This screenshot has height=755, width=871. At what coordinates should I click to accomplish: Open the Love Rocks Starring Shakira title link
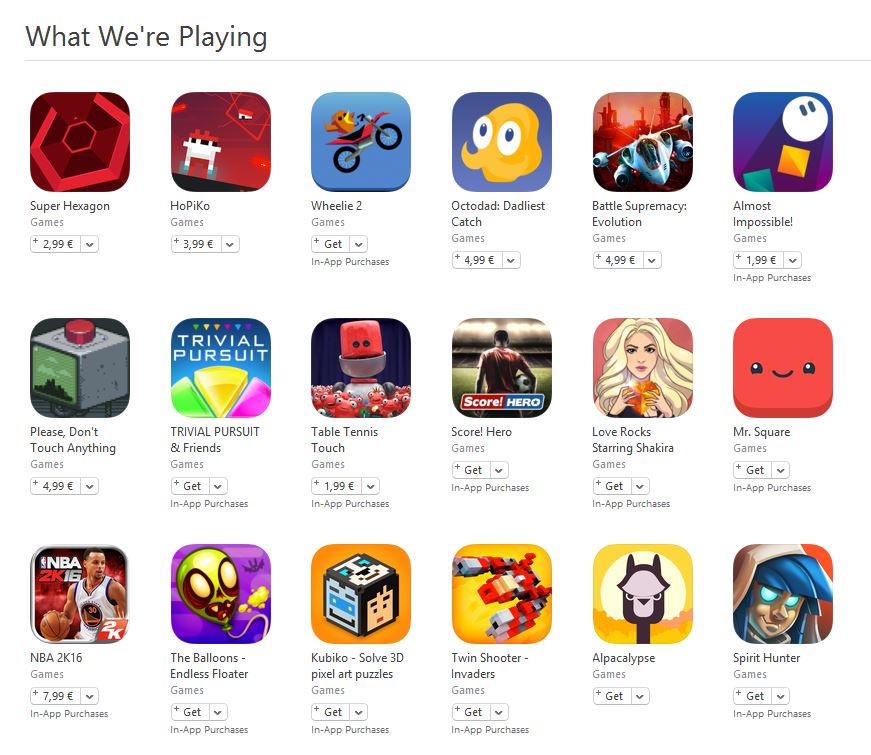point(633,439)
